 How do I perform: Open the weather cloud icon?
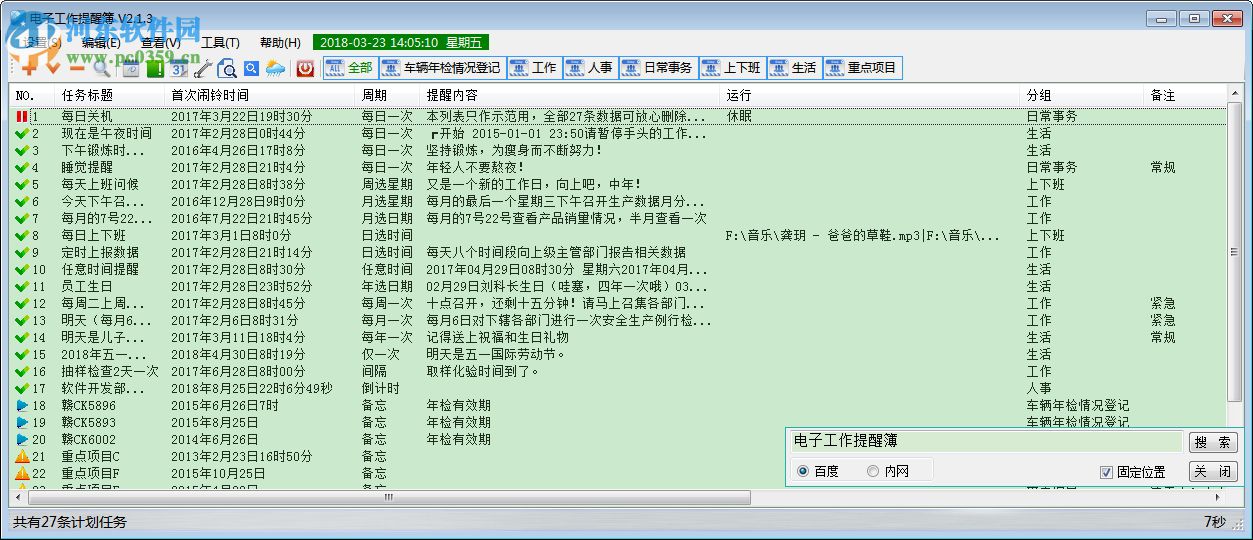(275, 69)
